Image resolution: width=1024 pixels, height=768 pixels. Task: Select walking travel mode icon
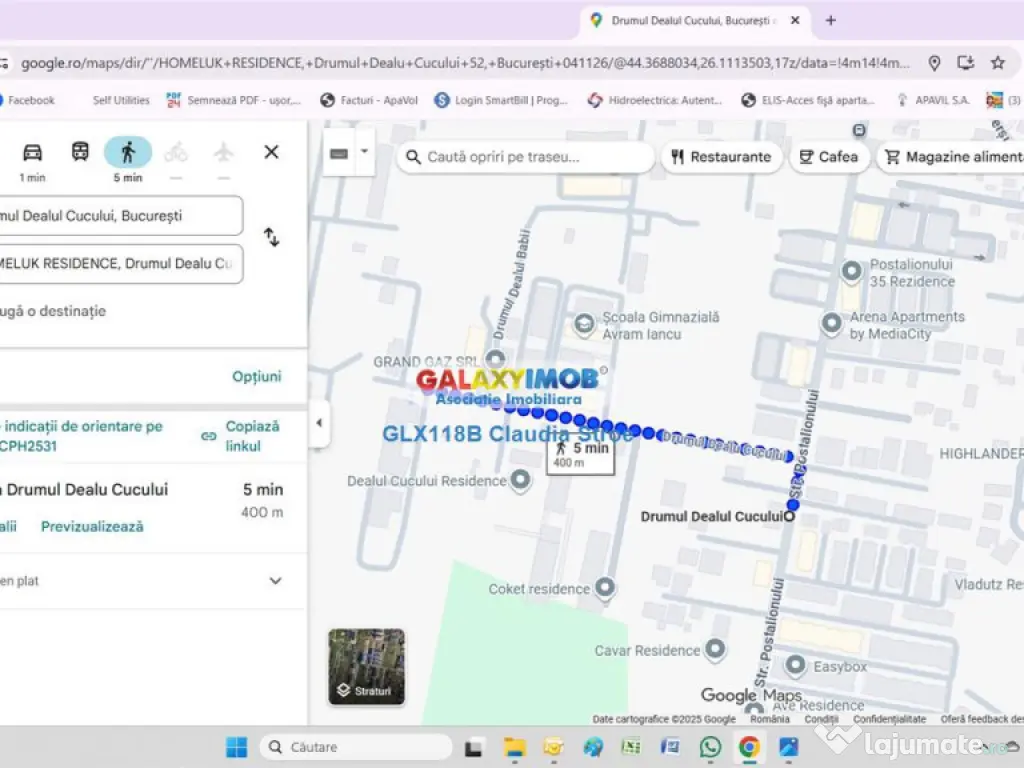128,152
